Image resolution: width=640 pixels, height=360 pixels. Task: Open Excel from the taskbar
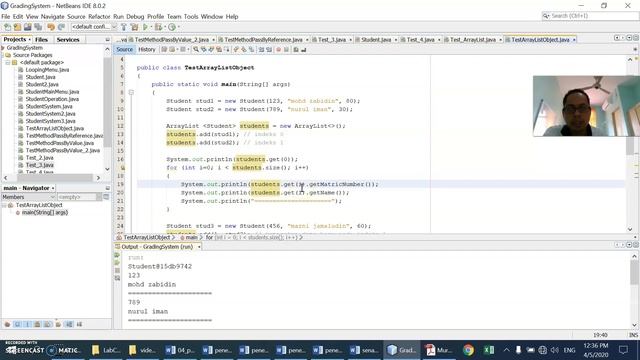pyautogui.click(x=489, y=350)
